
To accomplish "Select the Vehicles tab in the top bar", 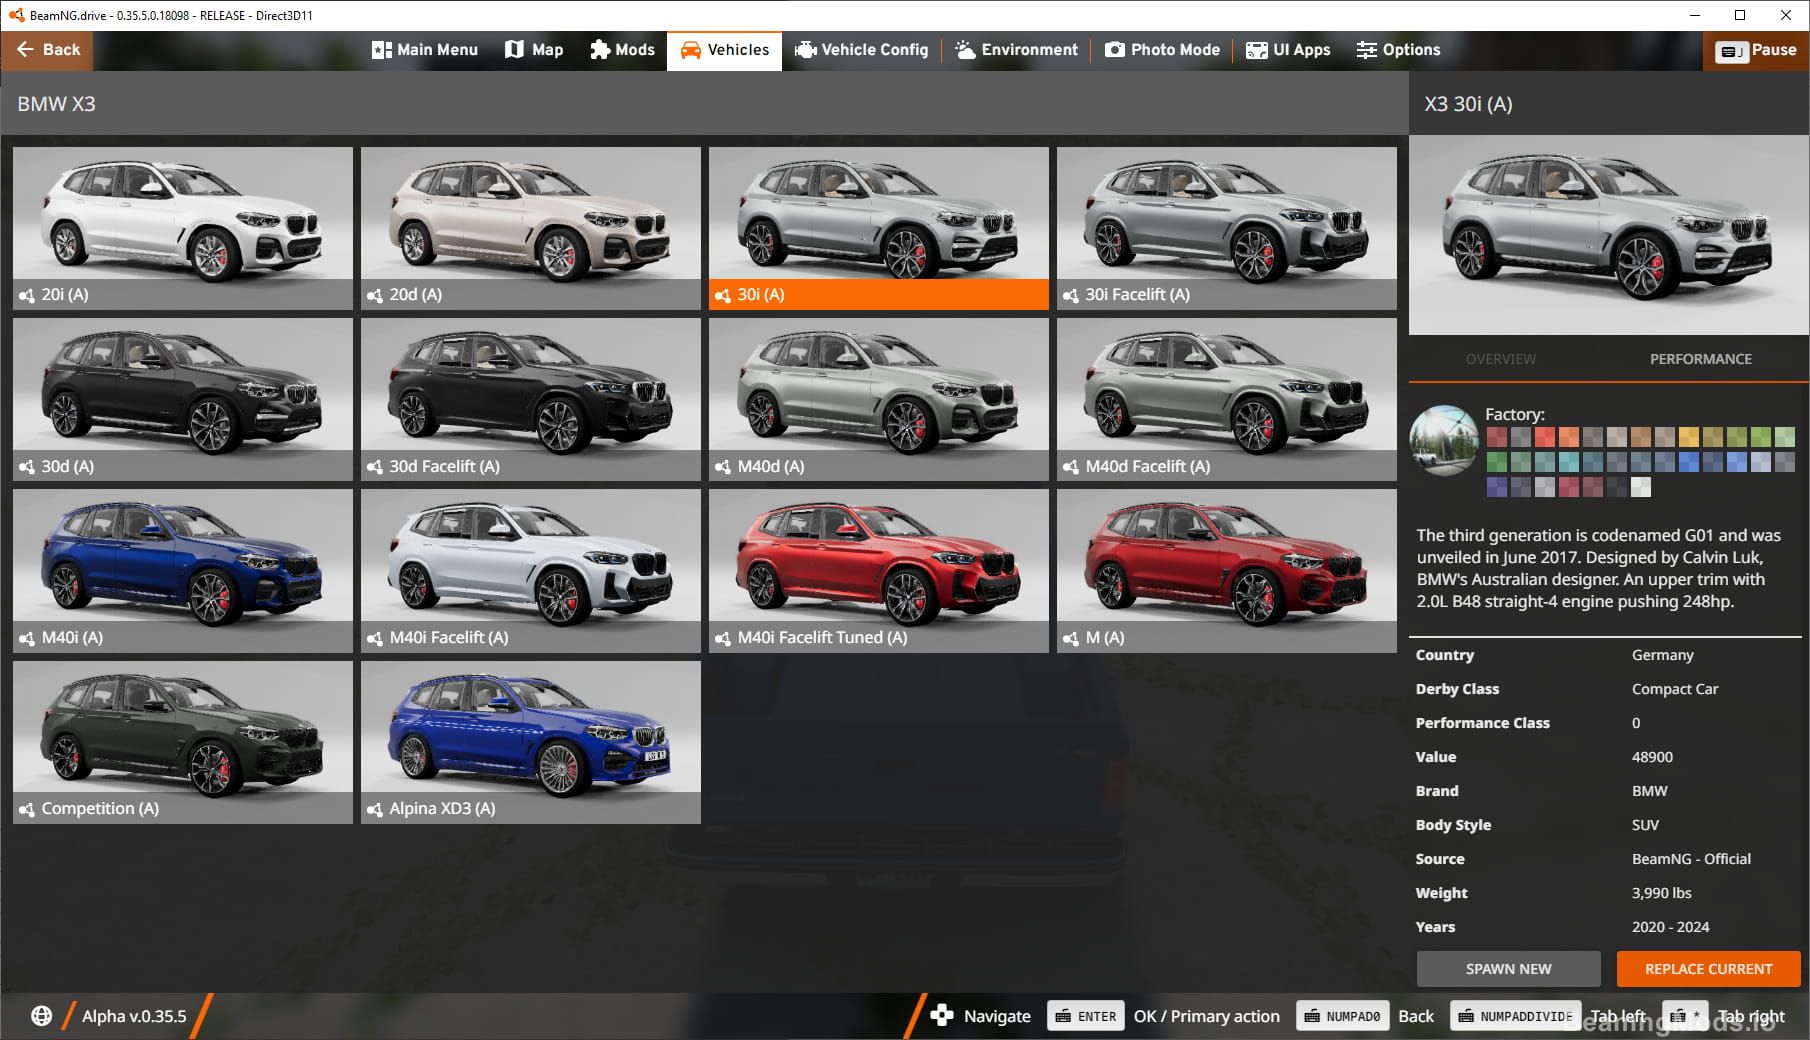I will [x=725, y=50].
